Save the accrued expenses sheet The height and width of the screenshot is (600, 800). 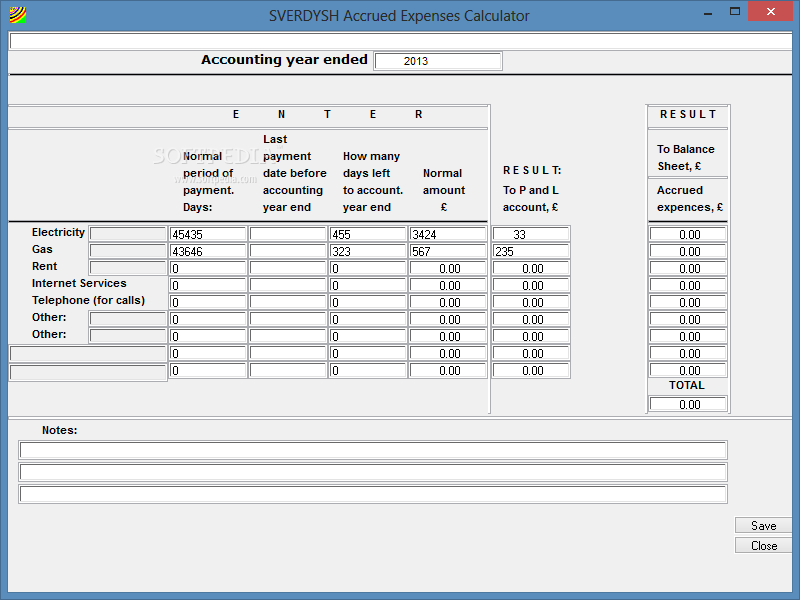tap(763, 526)
